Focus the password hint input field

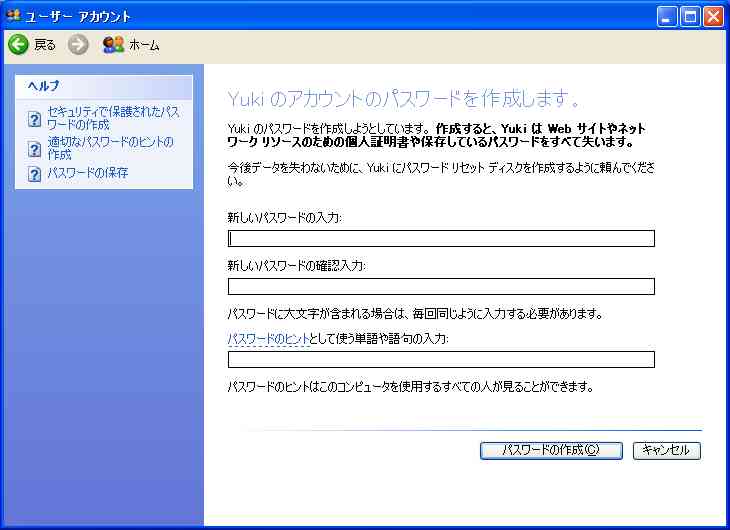(x=441, y=360)
